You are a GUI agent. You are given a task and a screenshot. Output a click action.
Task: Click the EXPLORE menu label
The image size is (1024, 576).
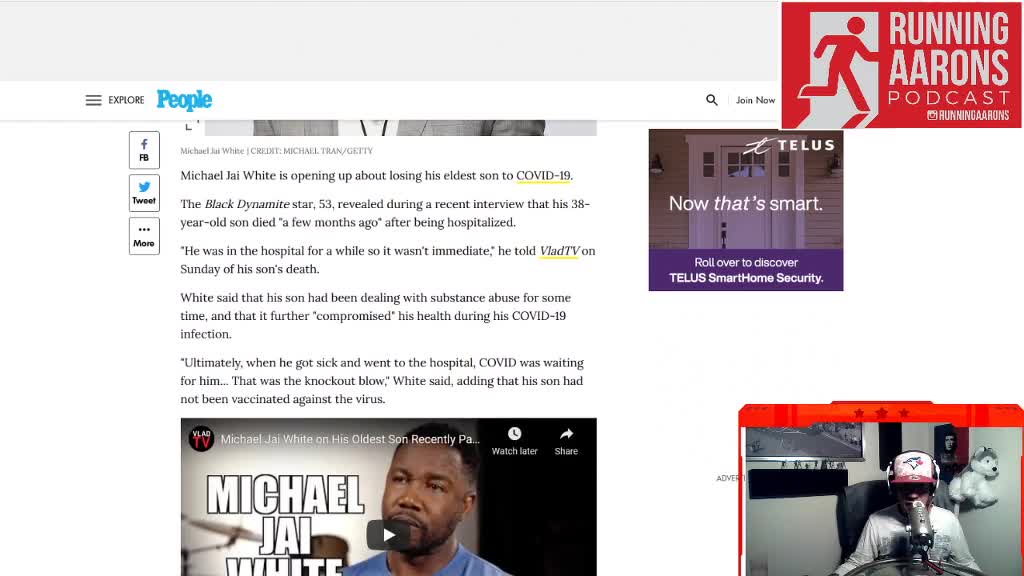tap(126, 100)
